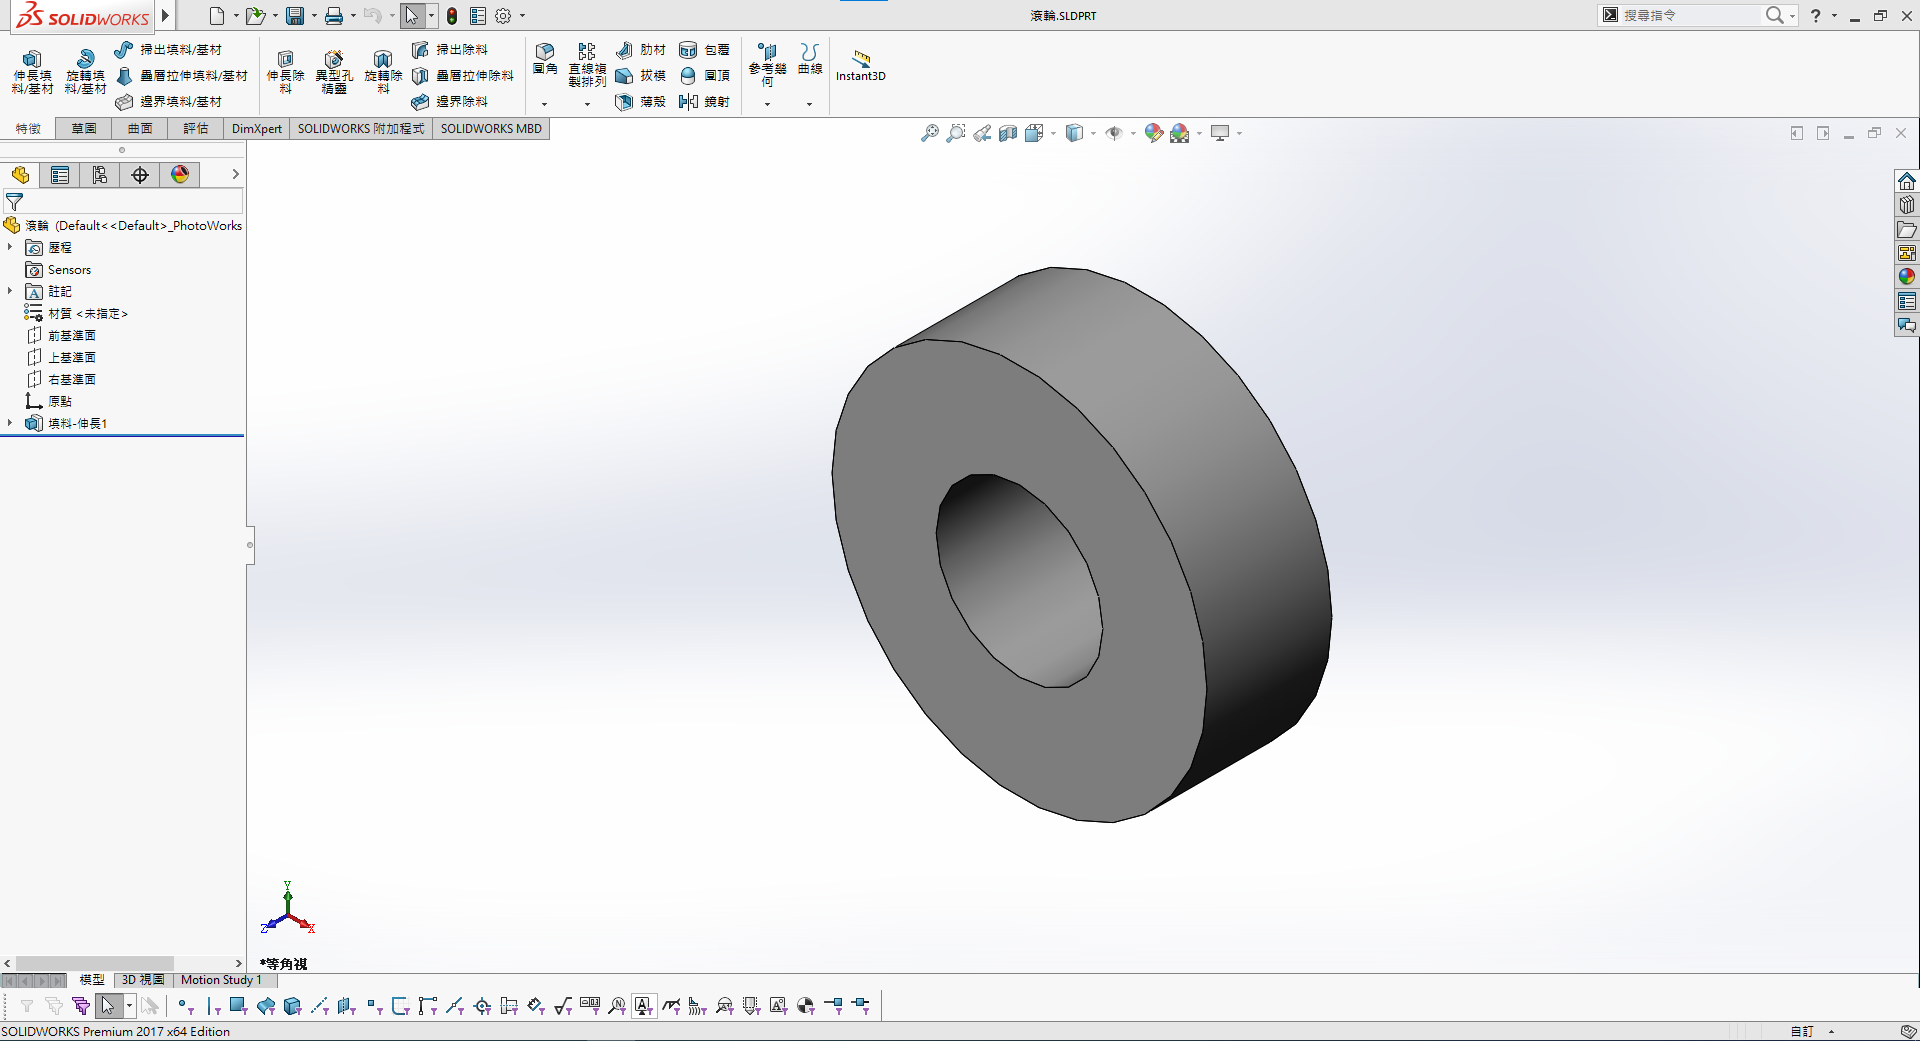Toggle the filter faces selection filter
Screen dimensions: 1920x1041
[238, 1006]
